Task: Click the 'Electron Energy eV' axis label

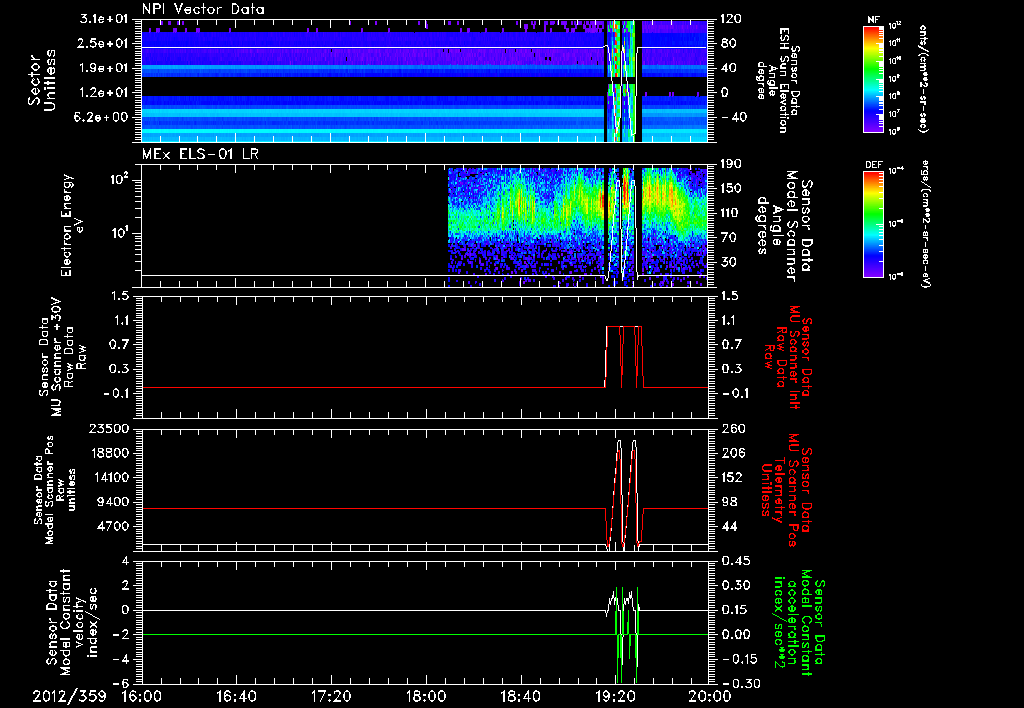Action: point(73,225)
